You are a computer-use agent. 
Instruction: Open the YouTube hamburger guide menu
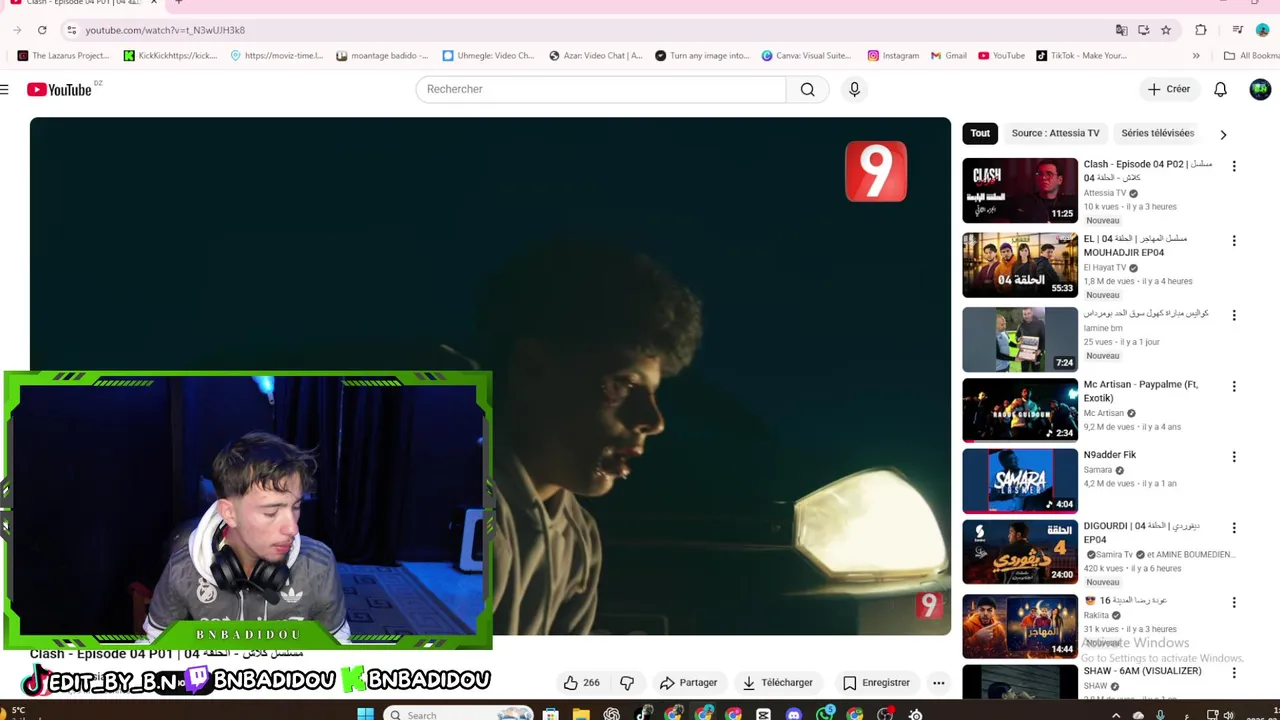point(5,90)
